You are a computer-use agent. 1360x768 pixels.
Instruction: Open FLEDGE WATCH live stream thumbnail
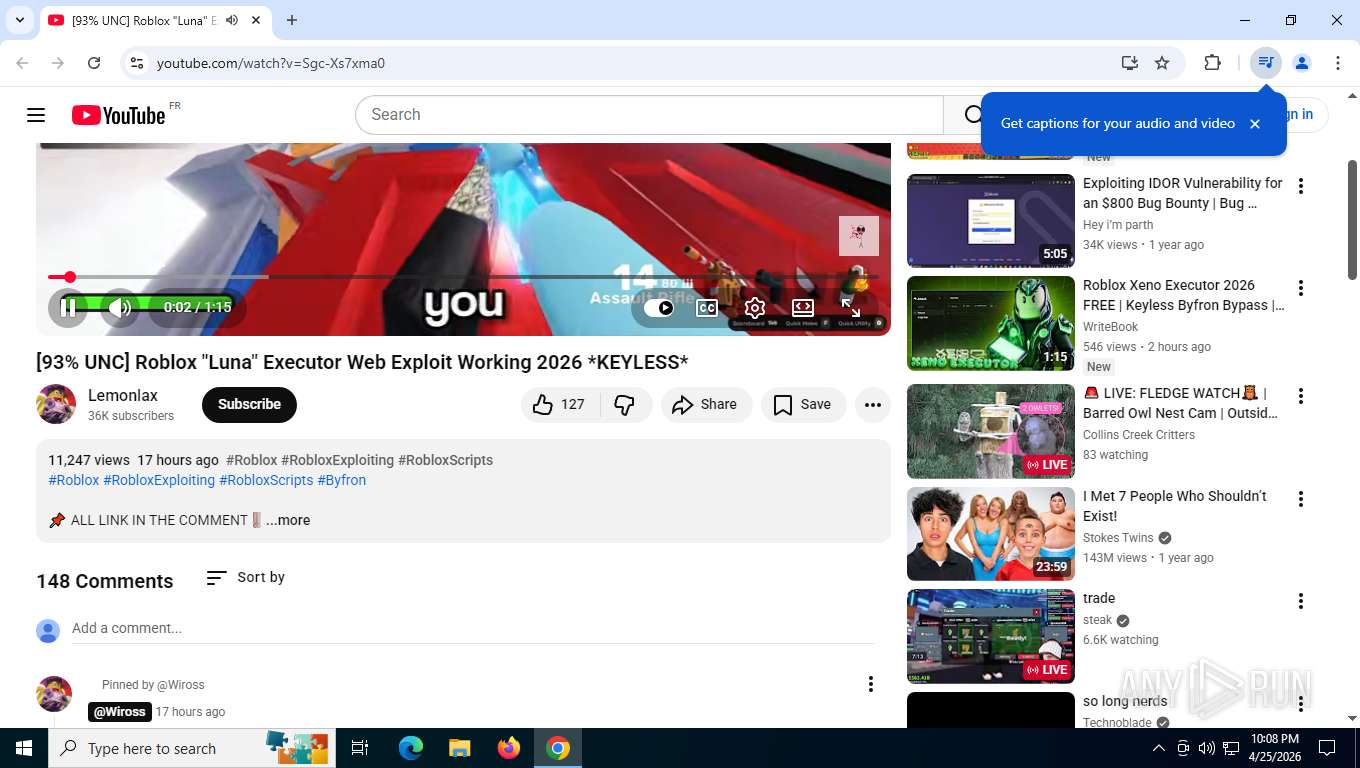coord(991,431)
